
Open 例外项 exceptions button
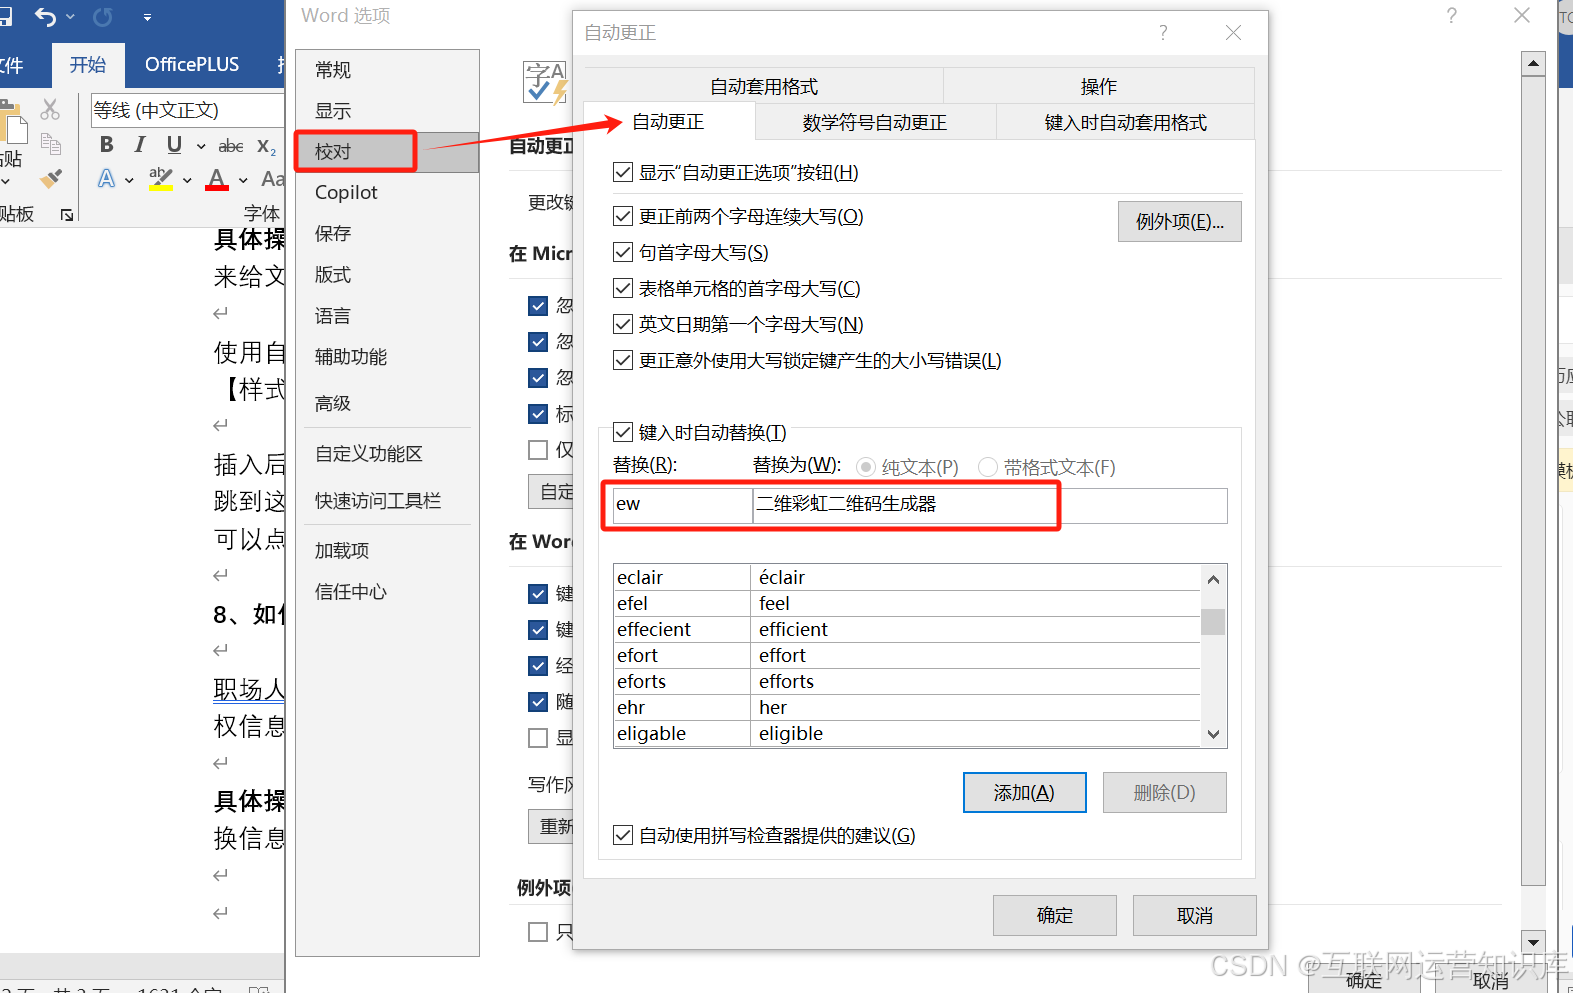(x=1180, y=222)
